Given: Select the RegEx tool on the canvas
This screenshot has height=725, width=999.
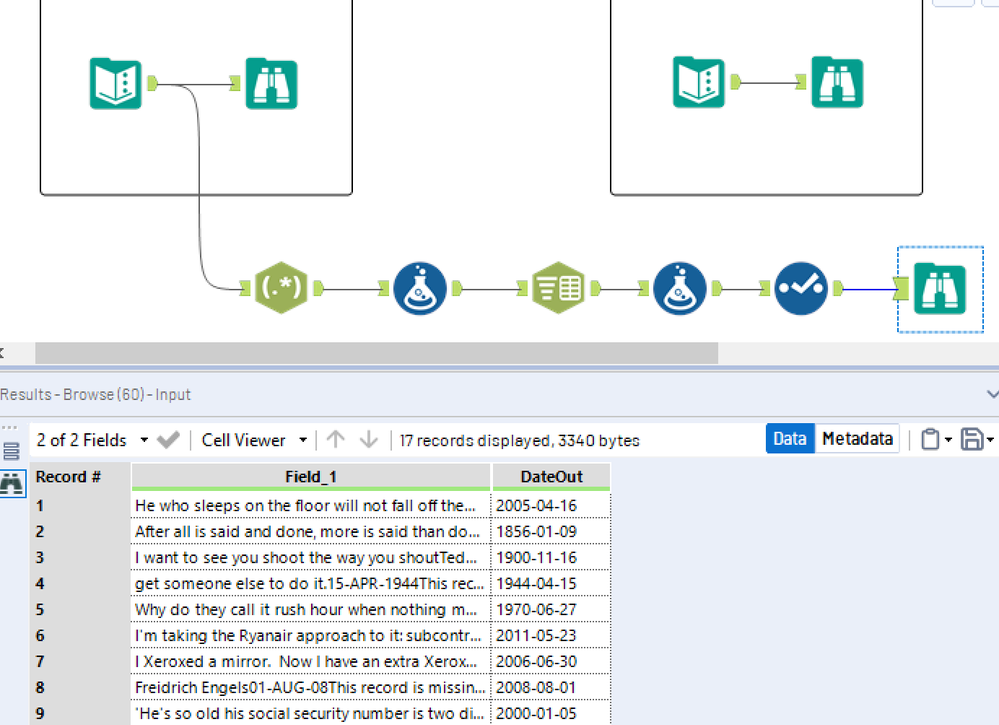Looking at the screenshot, I should (x=281, y=288).
